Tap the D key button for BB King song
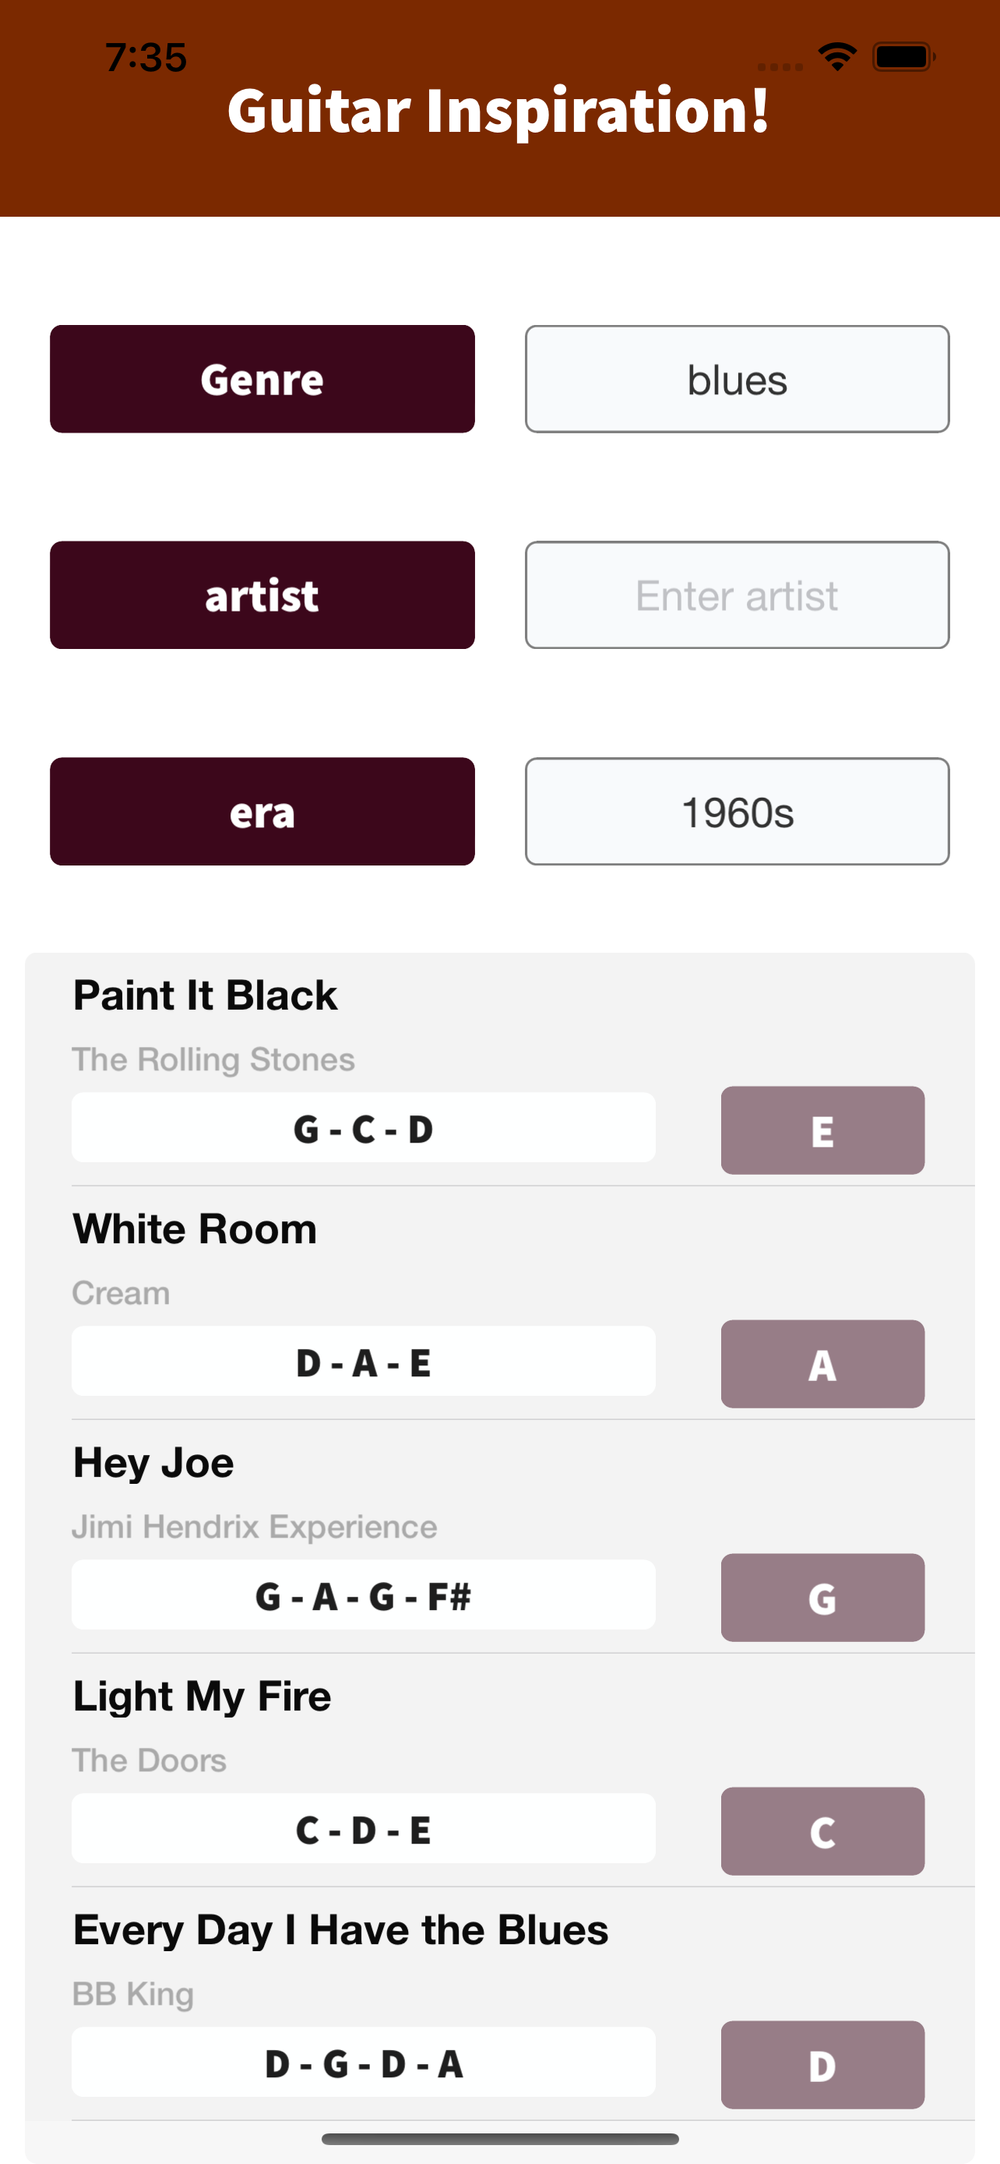 click(x=822, y=2064)
